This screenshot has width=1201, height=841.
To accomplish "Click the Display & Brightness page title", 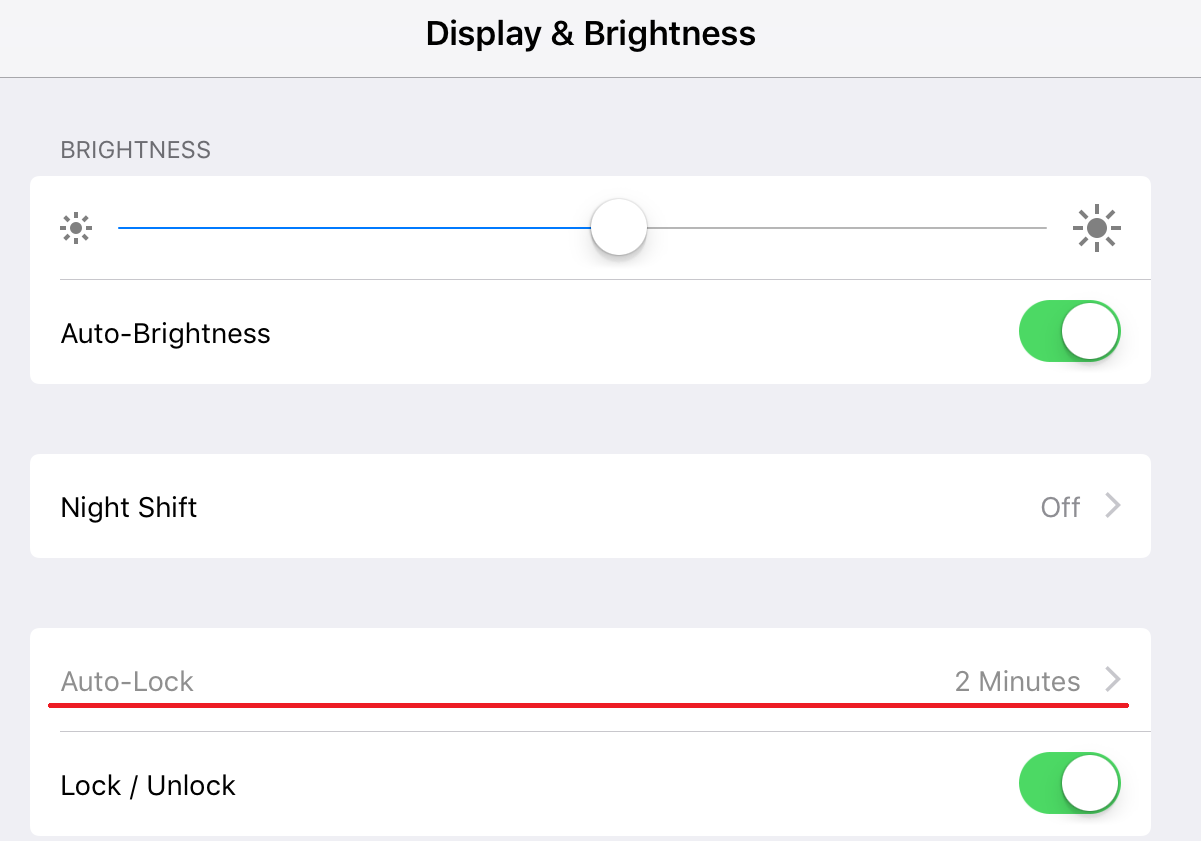I will click(x=590, y=33).
